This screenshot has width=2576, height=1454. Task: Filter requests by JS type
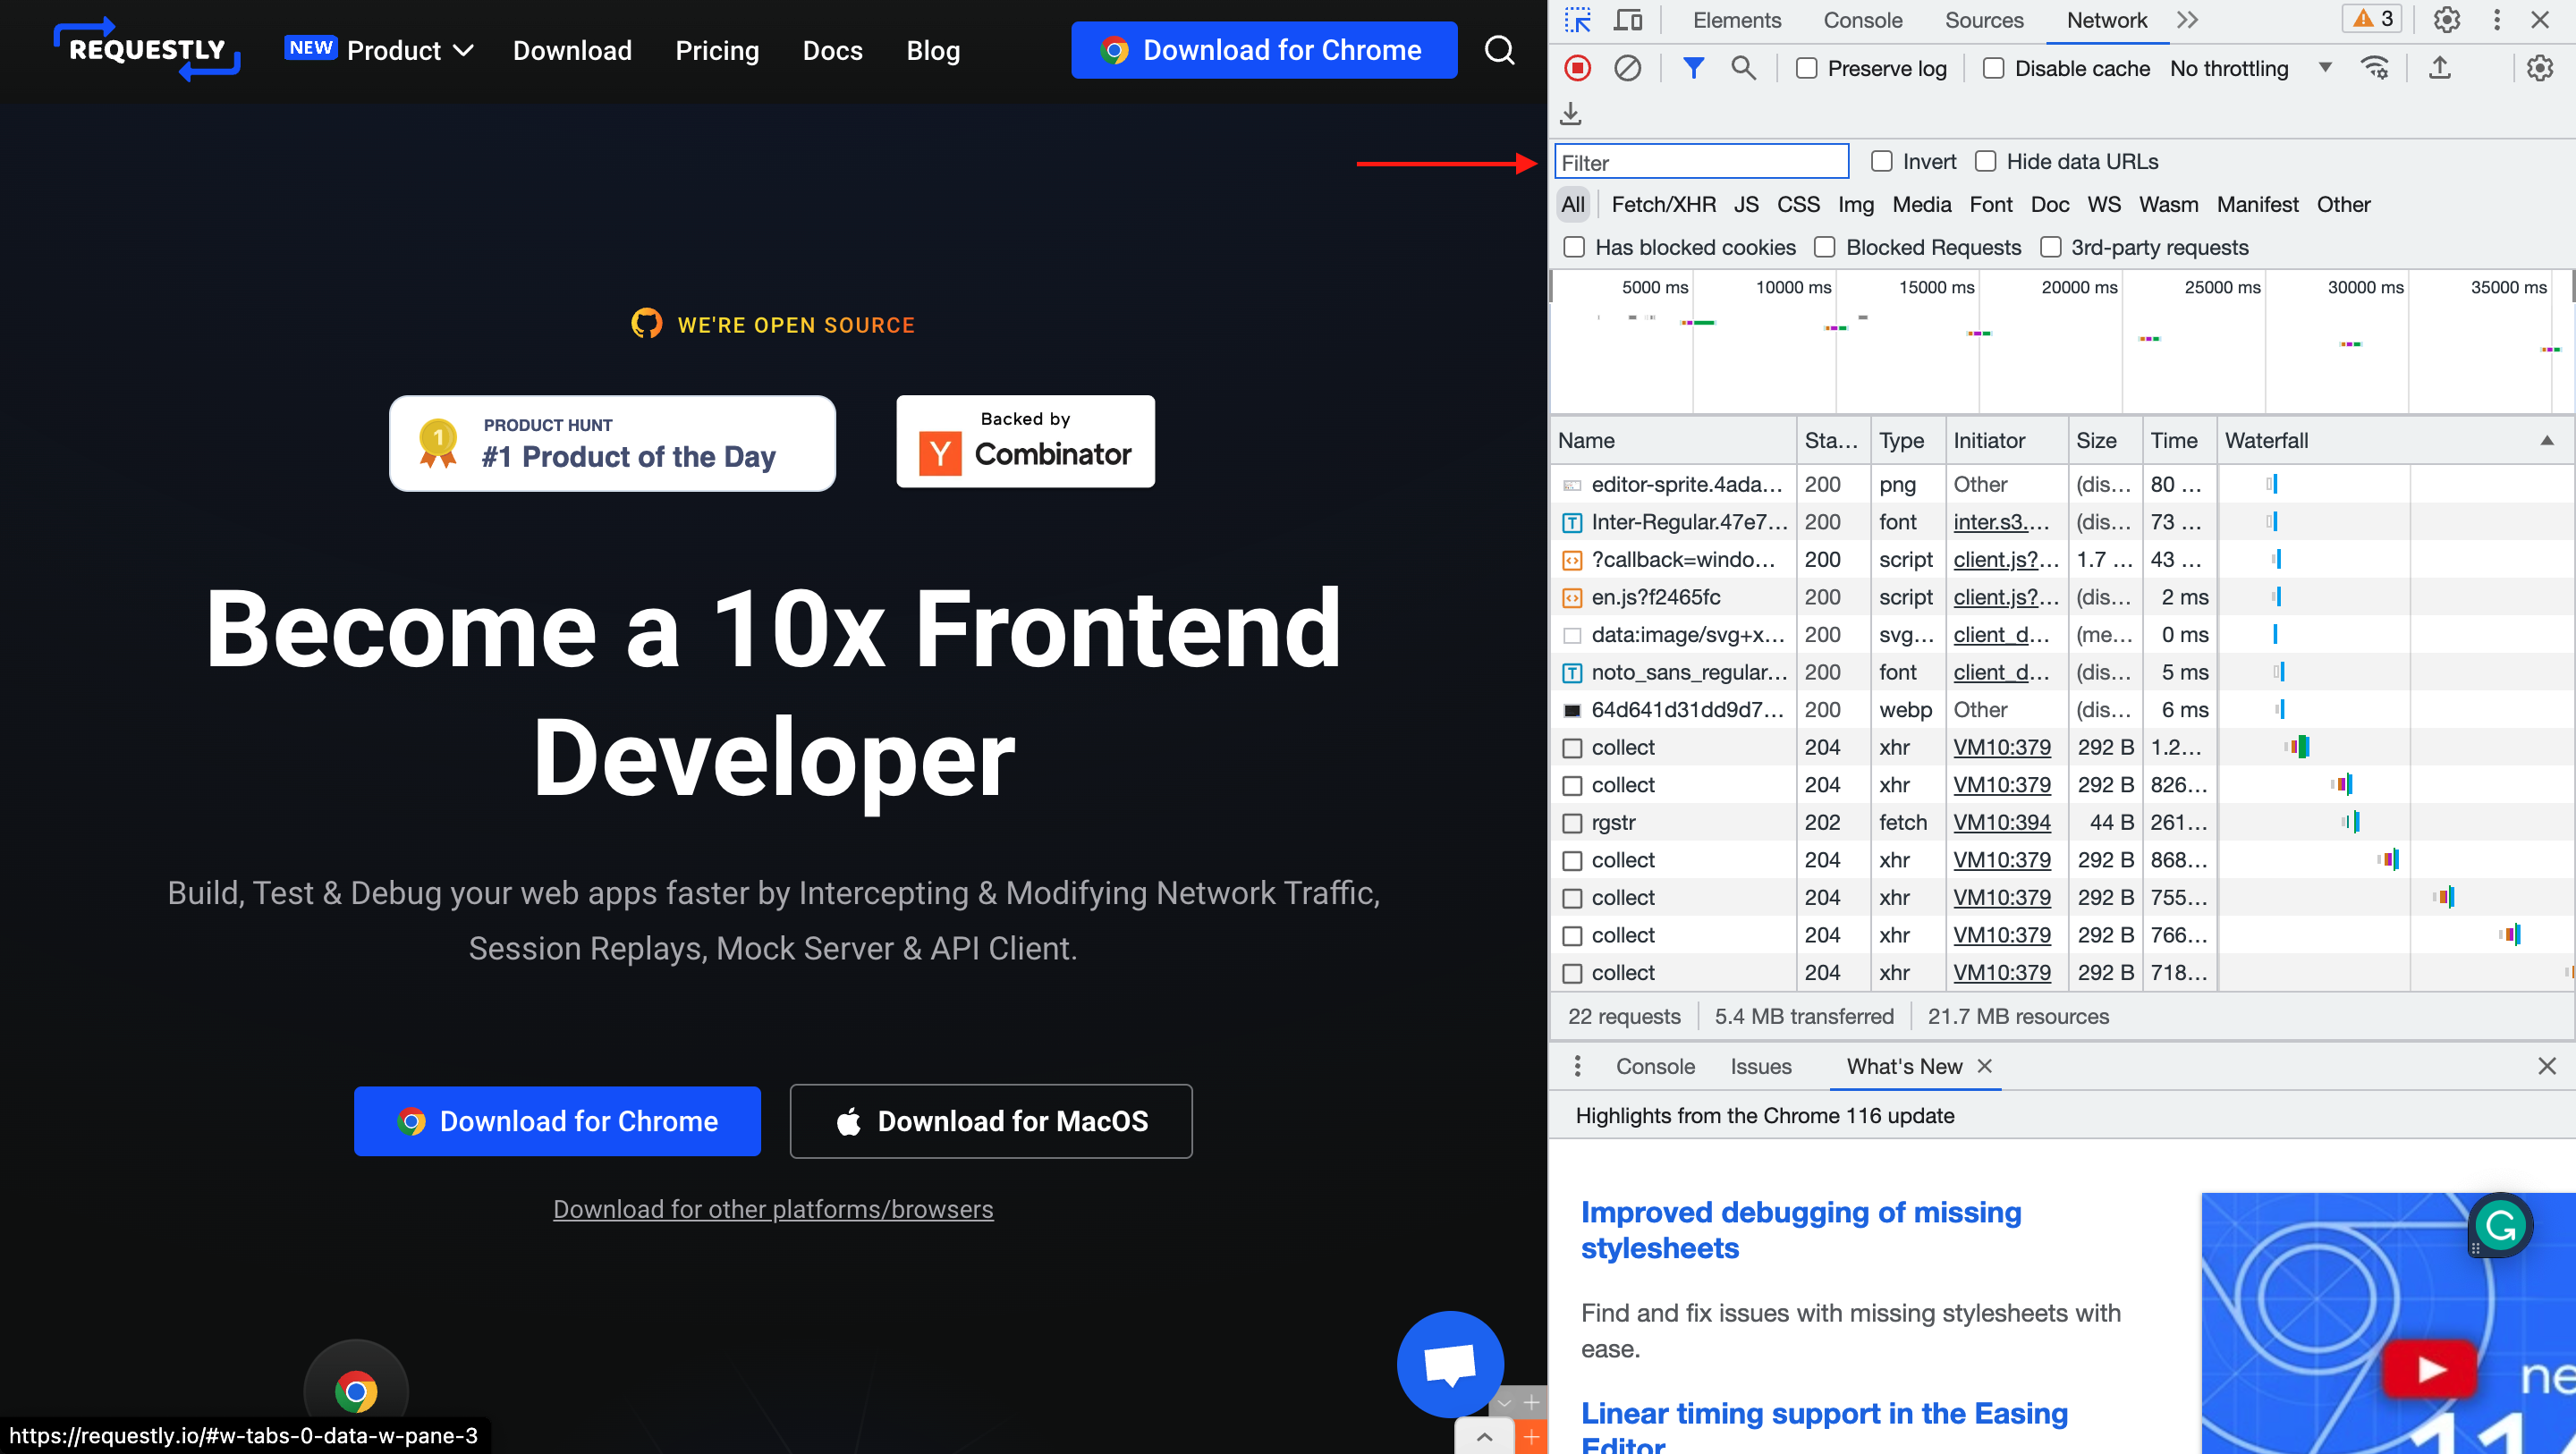click(1746, 204)
